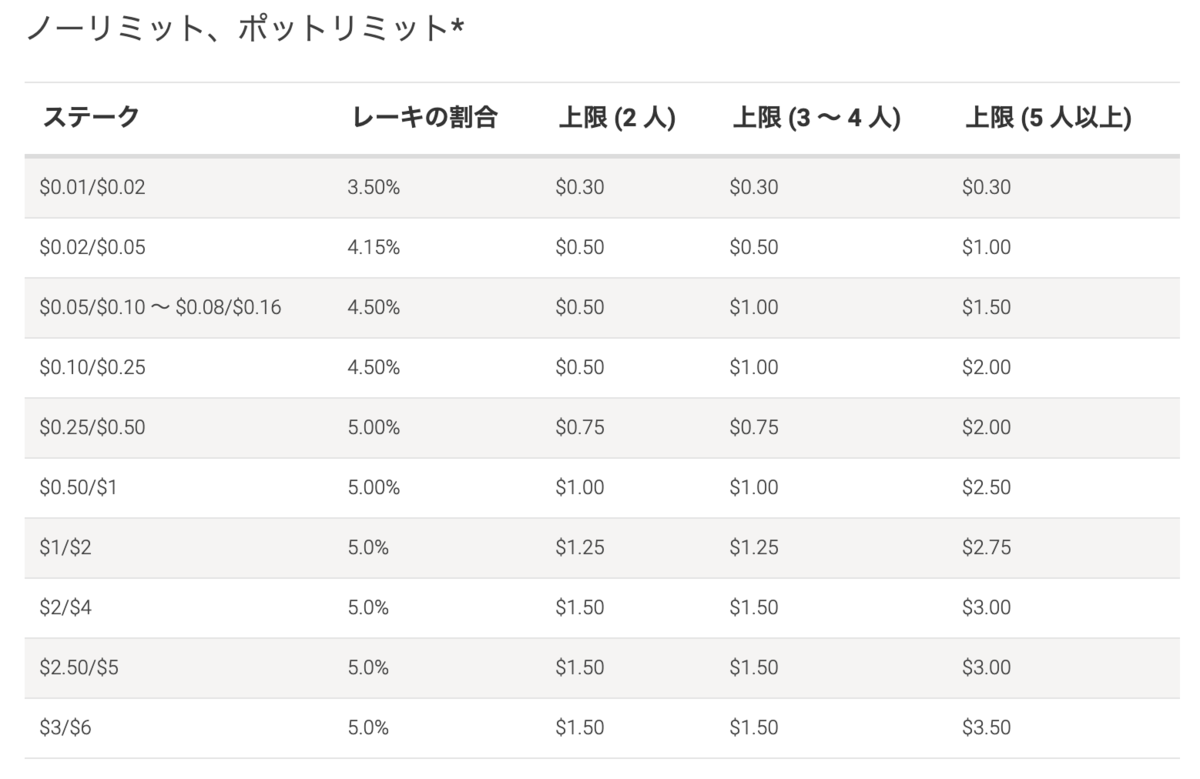Select the $0.05/$0.10 〜 $0.08/$0.16 stake cell
The image size is (1200, 779).
coord(160,307)
